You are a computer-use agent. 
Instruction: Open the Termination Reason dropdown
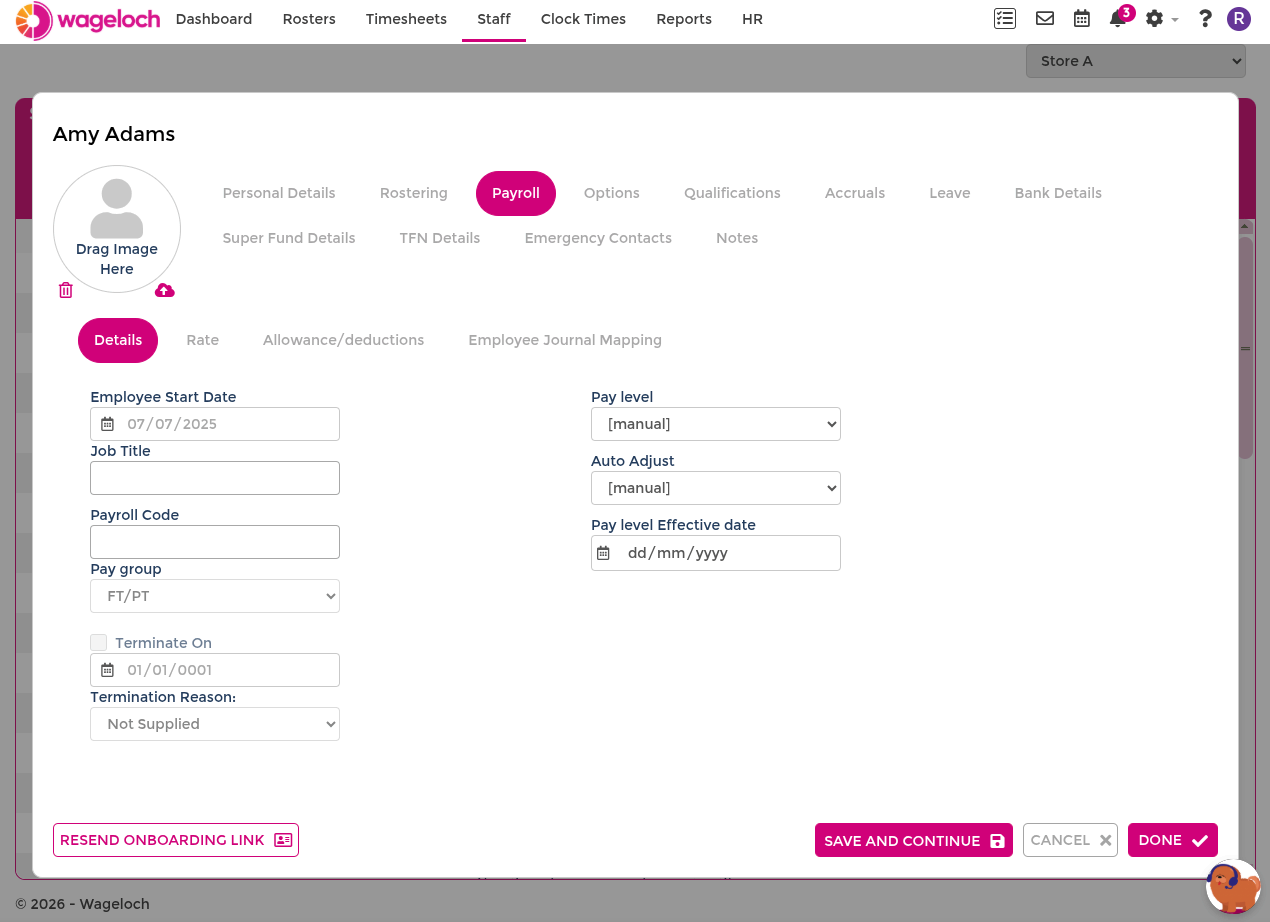(x=215, y=724)
